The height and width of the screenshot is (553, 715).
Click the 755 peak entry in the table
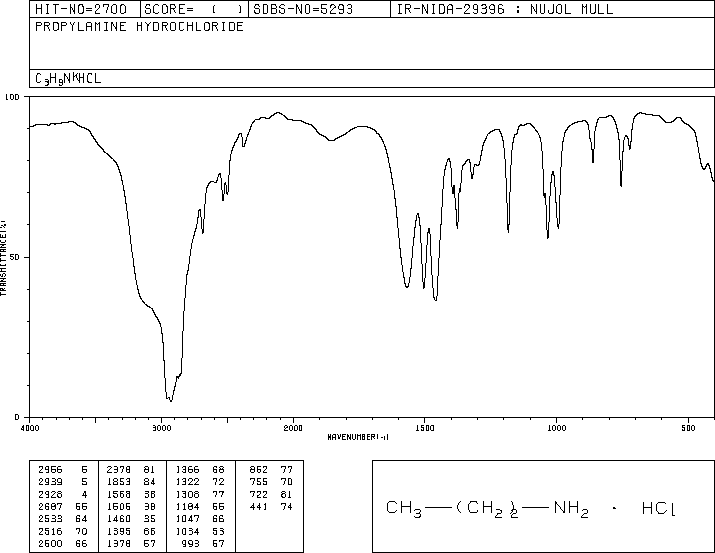(x=271, y=482)
